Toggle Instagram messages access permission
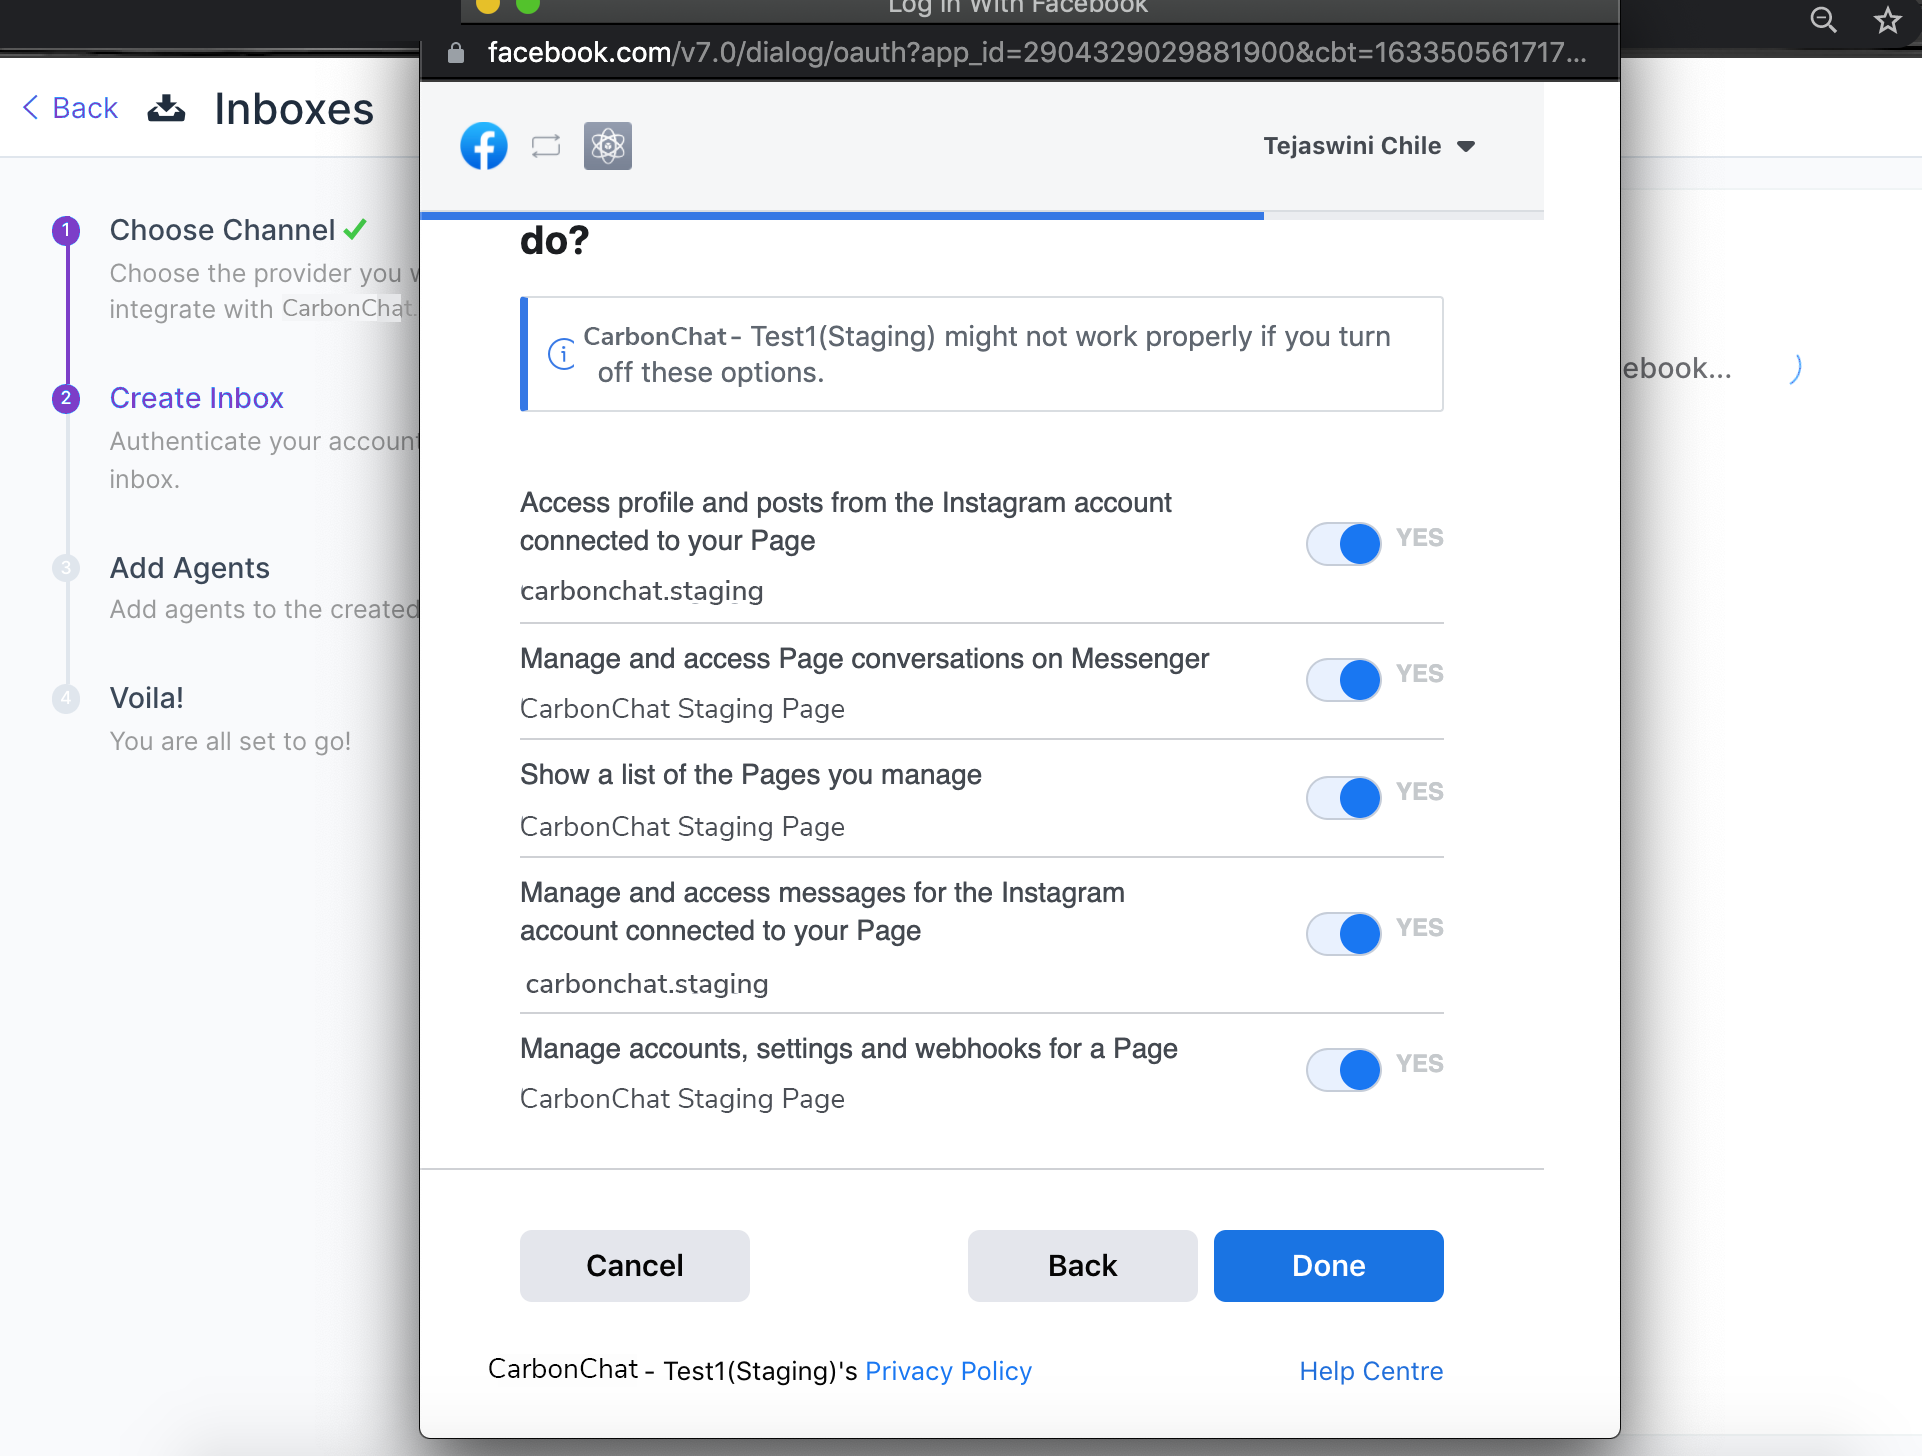 coord(1344,934)
